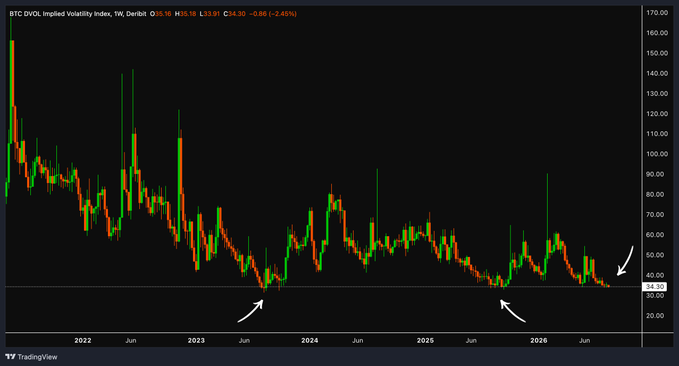Click the 80.00 price axis label
Viewport: 679px width, 366px height.
656,194
